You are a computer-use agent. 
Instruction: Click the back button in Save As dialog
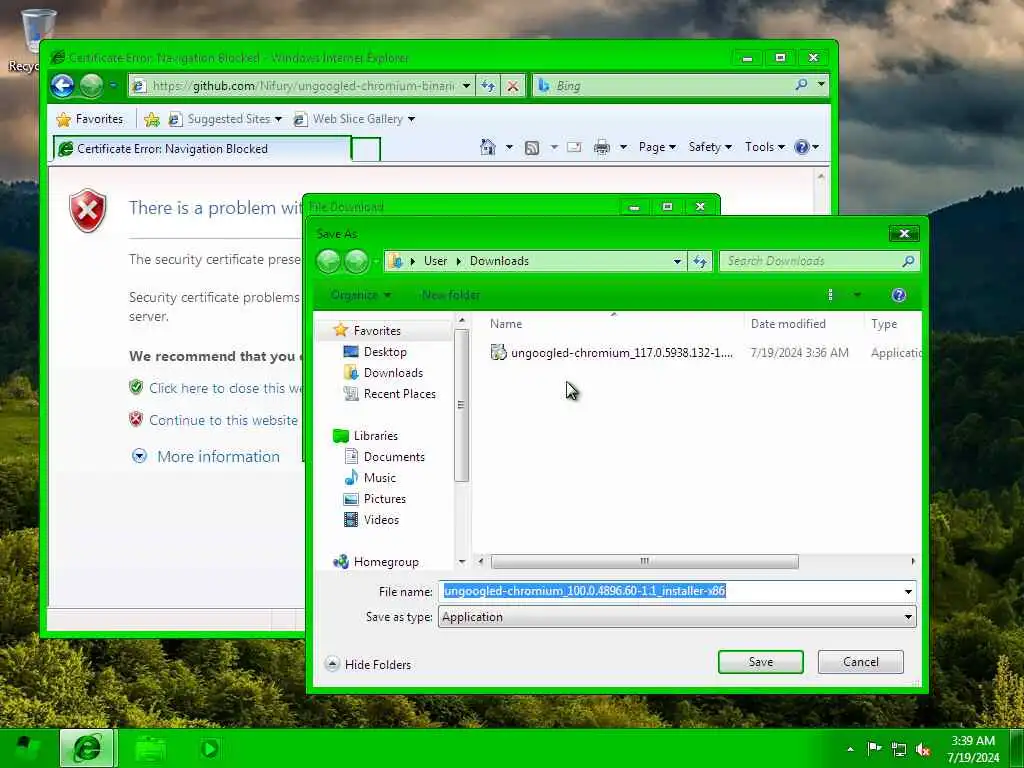pos(328,261)
